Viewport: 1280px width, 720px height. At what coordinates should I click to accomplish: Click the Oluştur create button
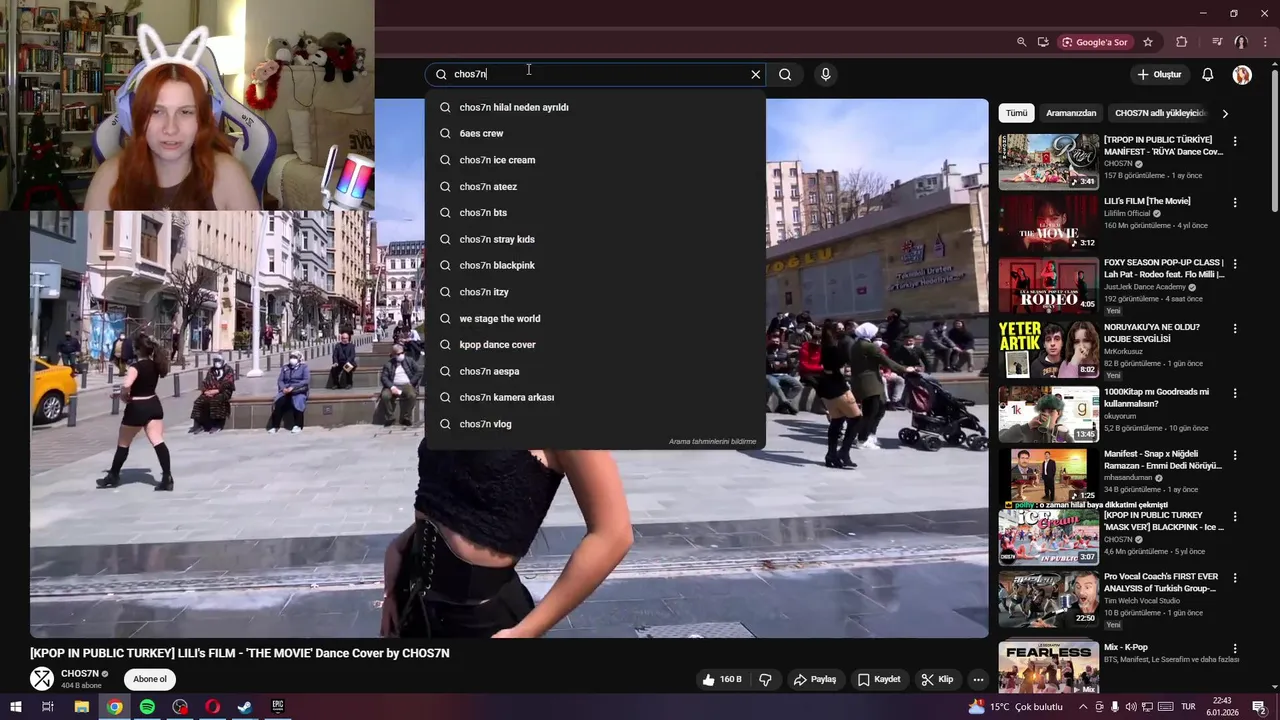tap(1159, 75)
